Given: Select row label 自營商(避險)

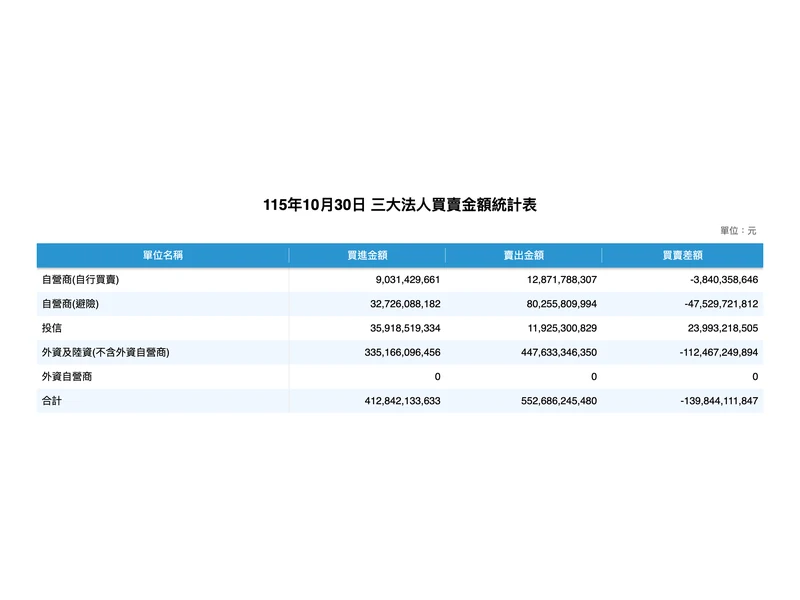Looking at the screenshot, I should tap(70, 304).
